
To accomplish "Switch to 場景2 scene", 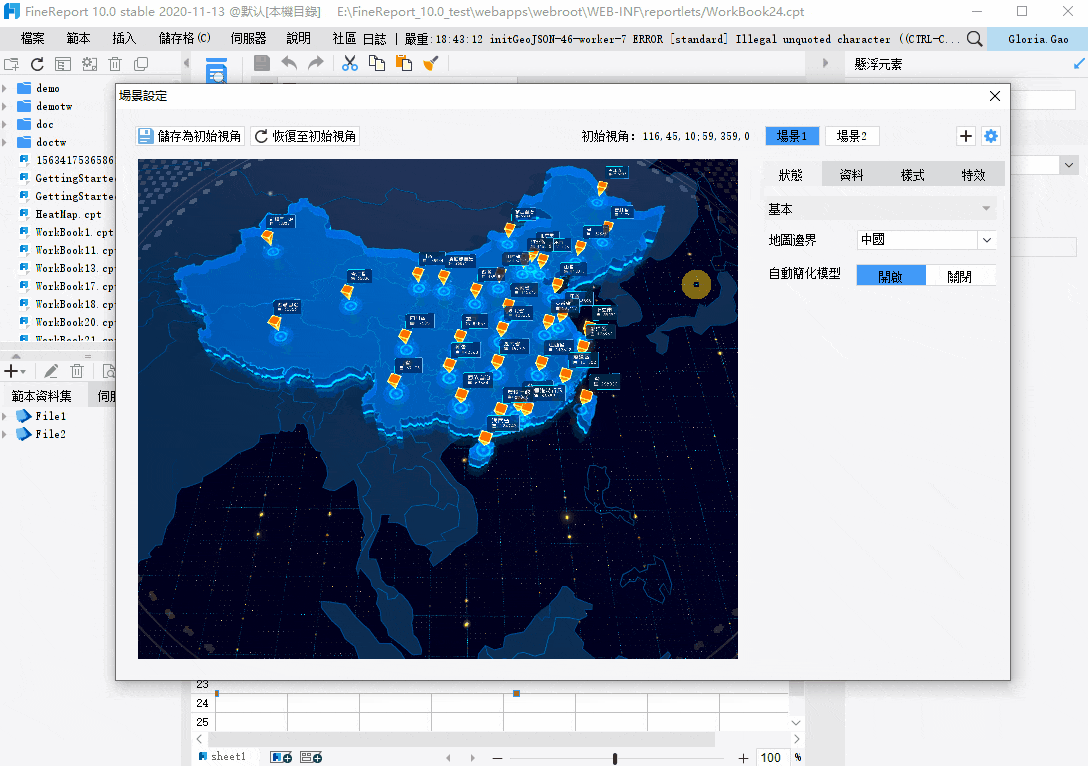I will point(851,137).
